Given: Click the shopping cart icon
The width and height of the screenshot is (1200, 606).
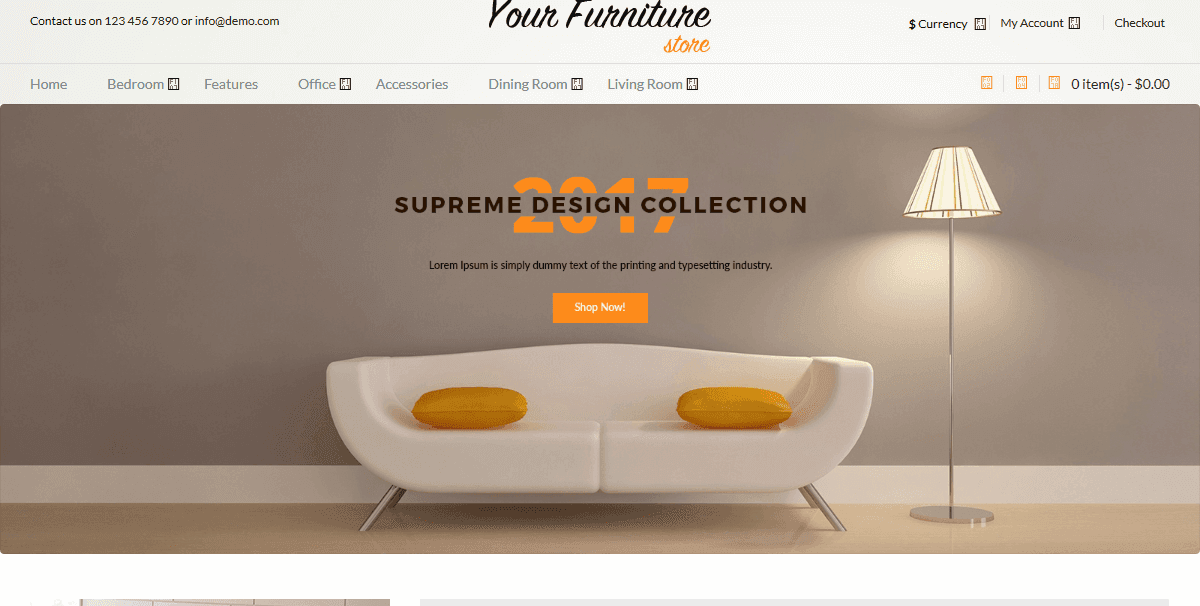Looking at the screenshot, I should point(1054,83).
